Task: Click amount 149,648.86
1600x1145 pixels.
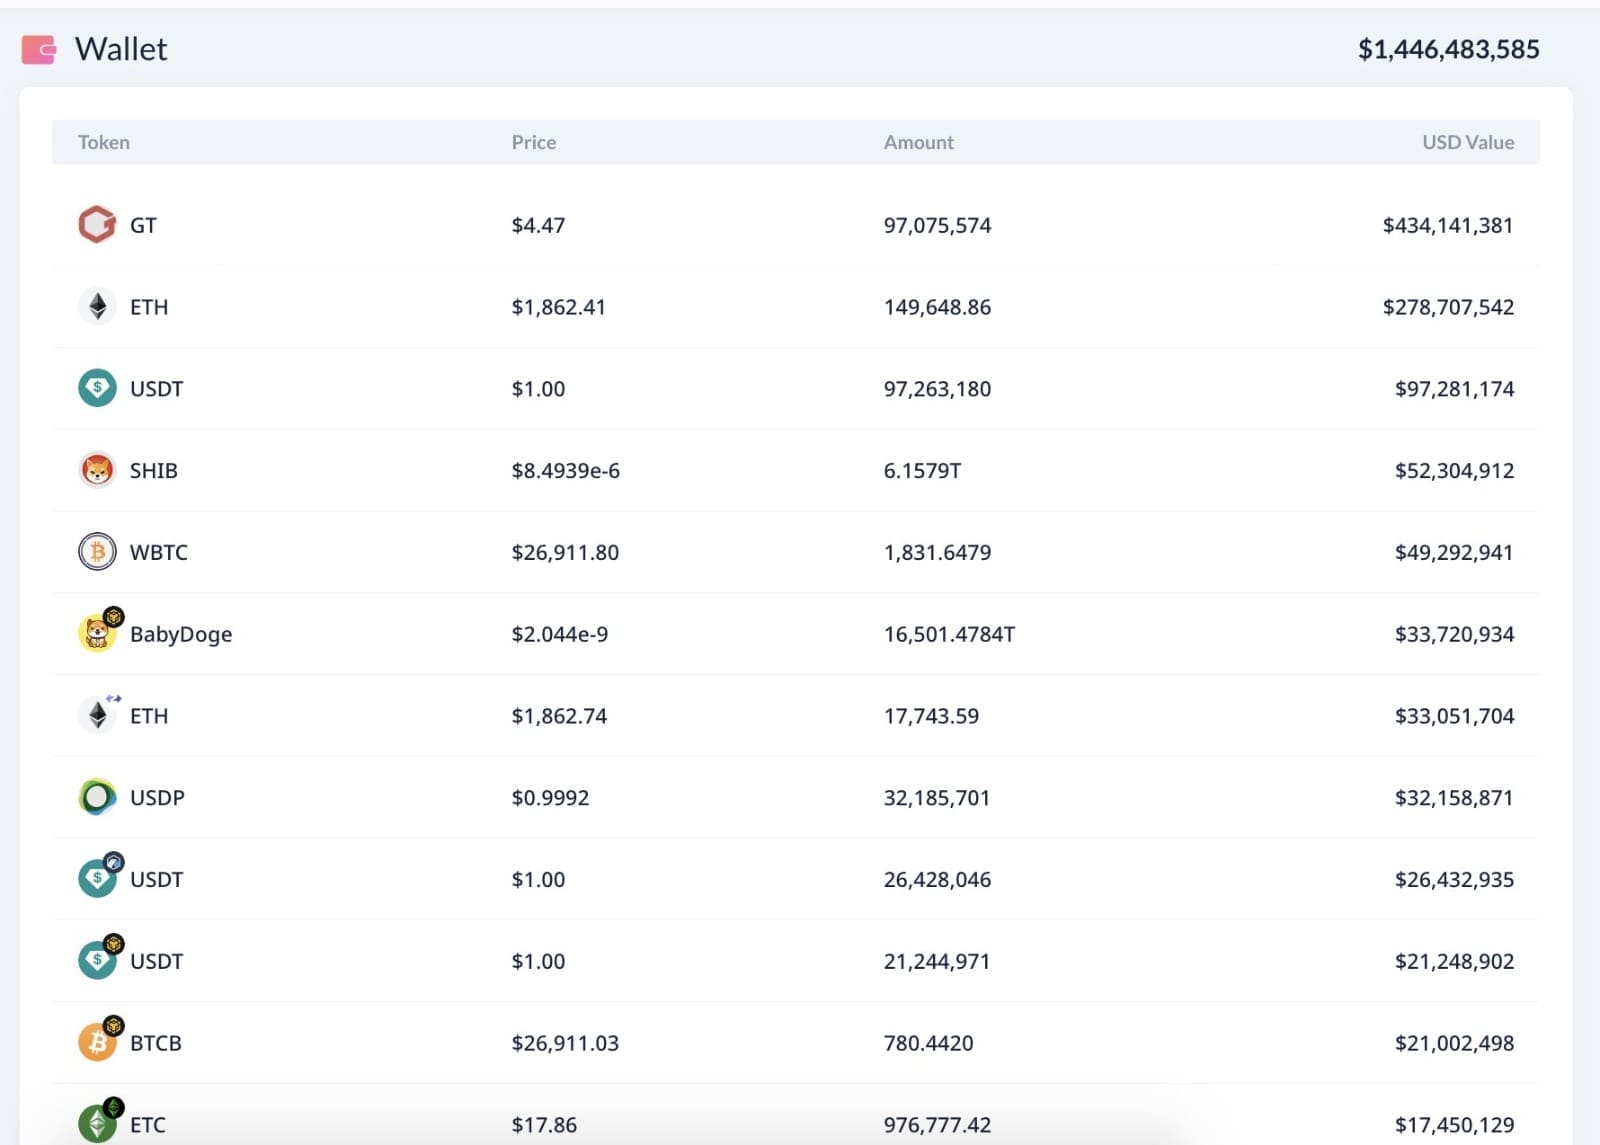Action: click(937, 307)
